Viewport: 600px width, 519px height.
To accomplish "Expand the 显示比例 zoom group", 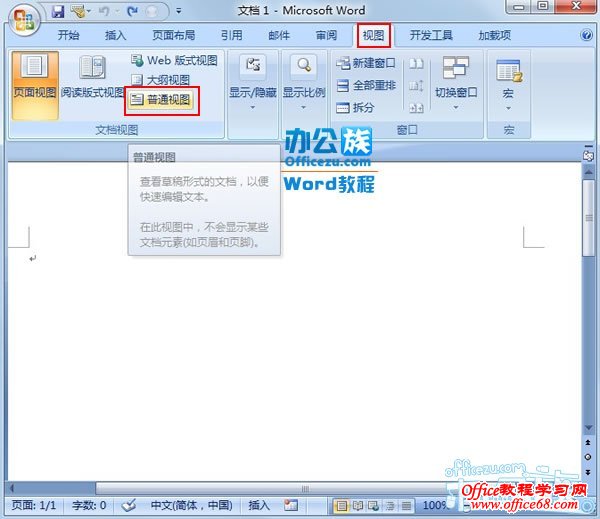I will coord(304,82).
